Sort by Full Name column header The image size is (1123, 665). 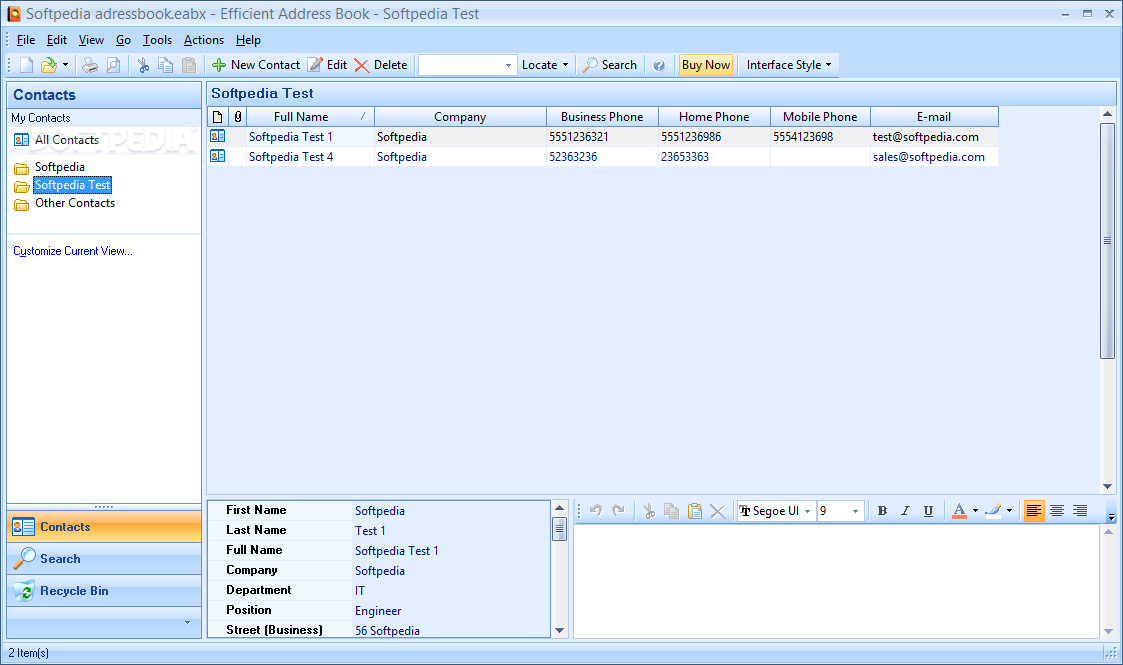click(x=310, y=117)
